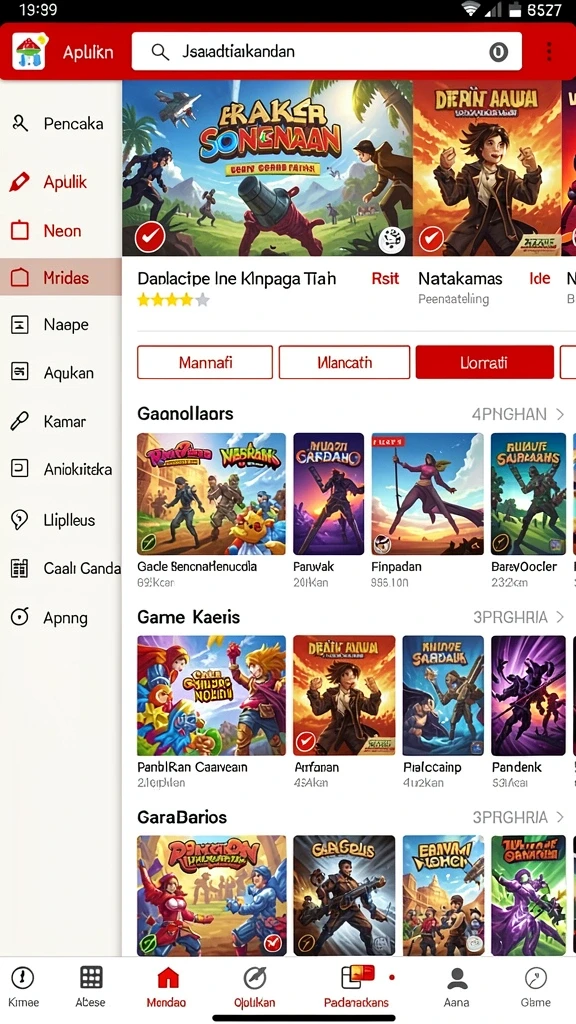This screenshot has height=1024, width=576.
Task: Open the three-dot overflow menu
Action: pos(549,51)
